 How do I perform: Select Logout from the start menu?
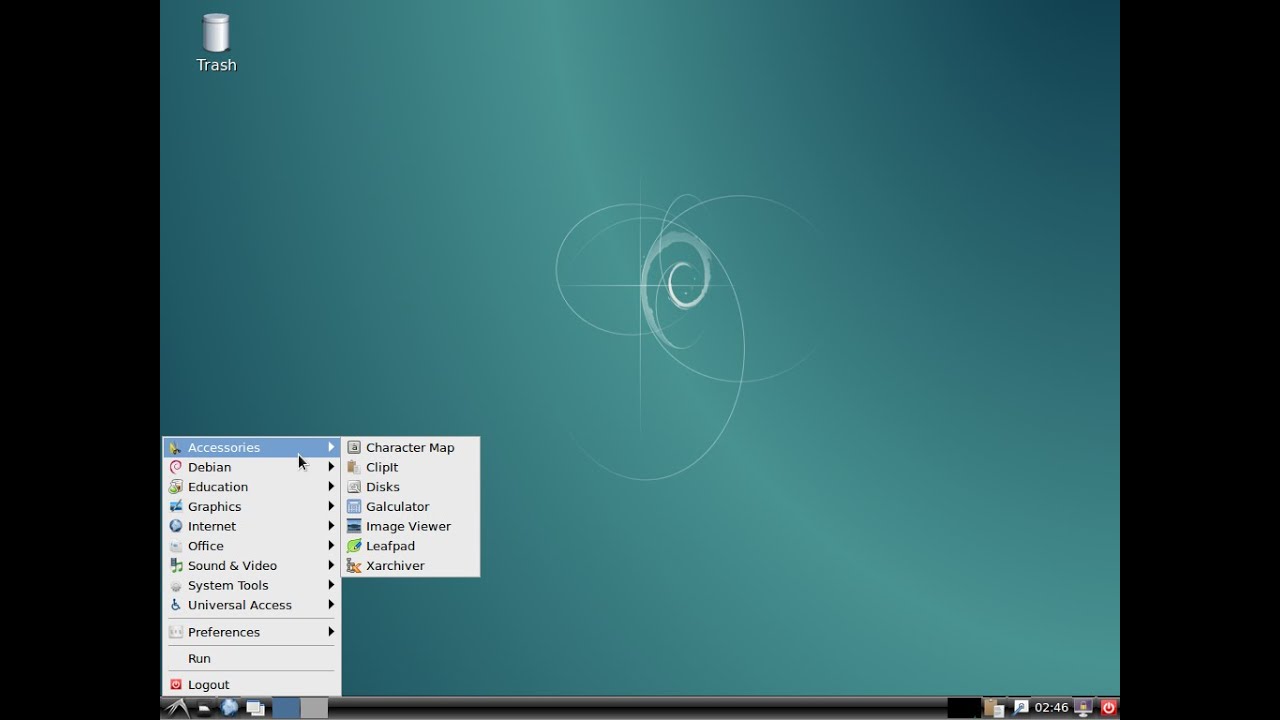pyautogui.click(x=251, y=685)
